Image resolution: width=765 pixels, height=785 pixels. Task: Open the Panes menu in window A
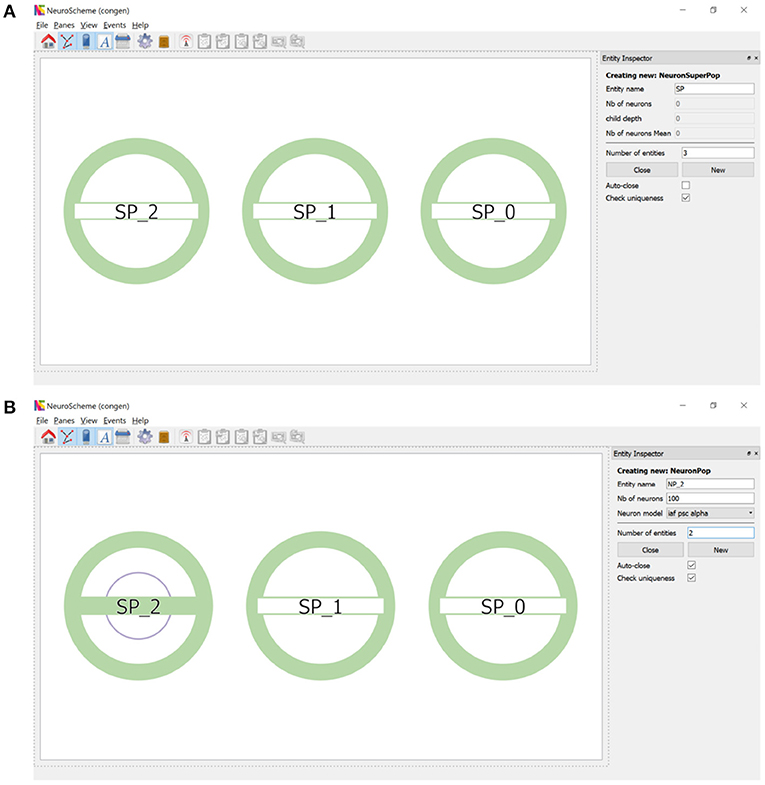point(64,25)
